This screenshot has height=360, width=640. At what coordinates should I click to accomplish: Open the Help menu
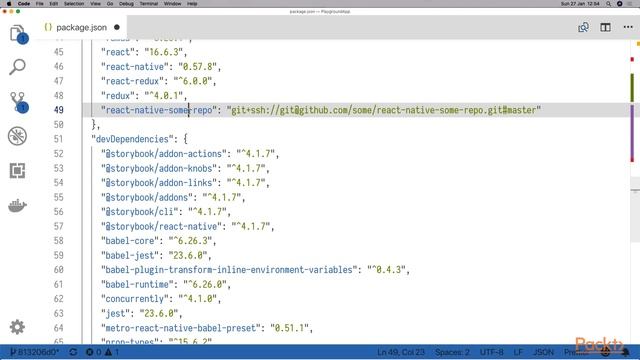point(192,4)
